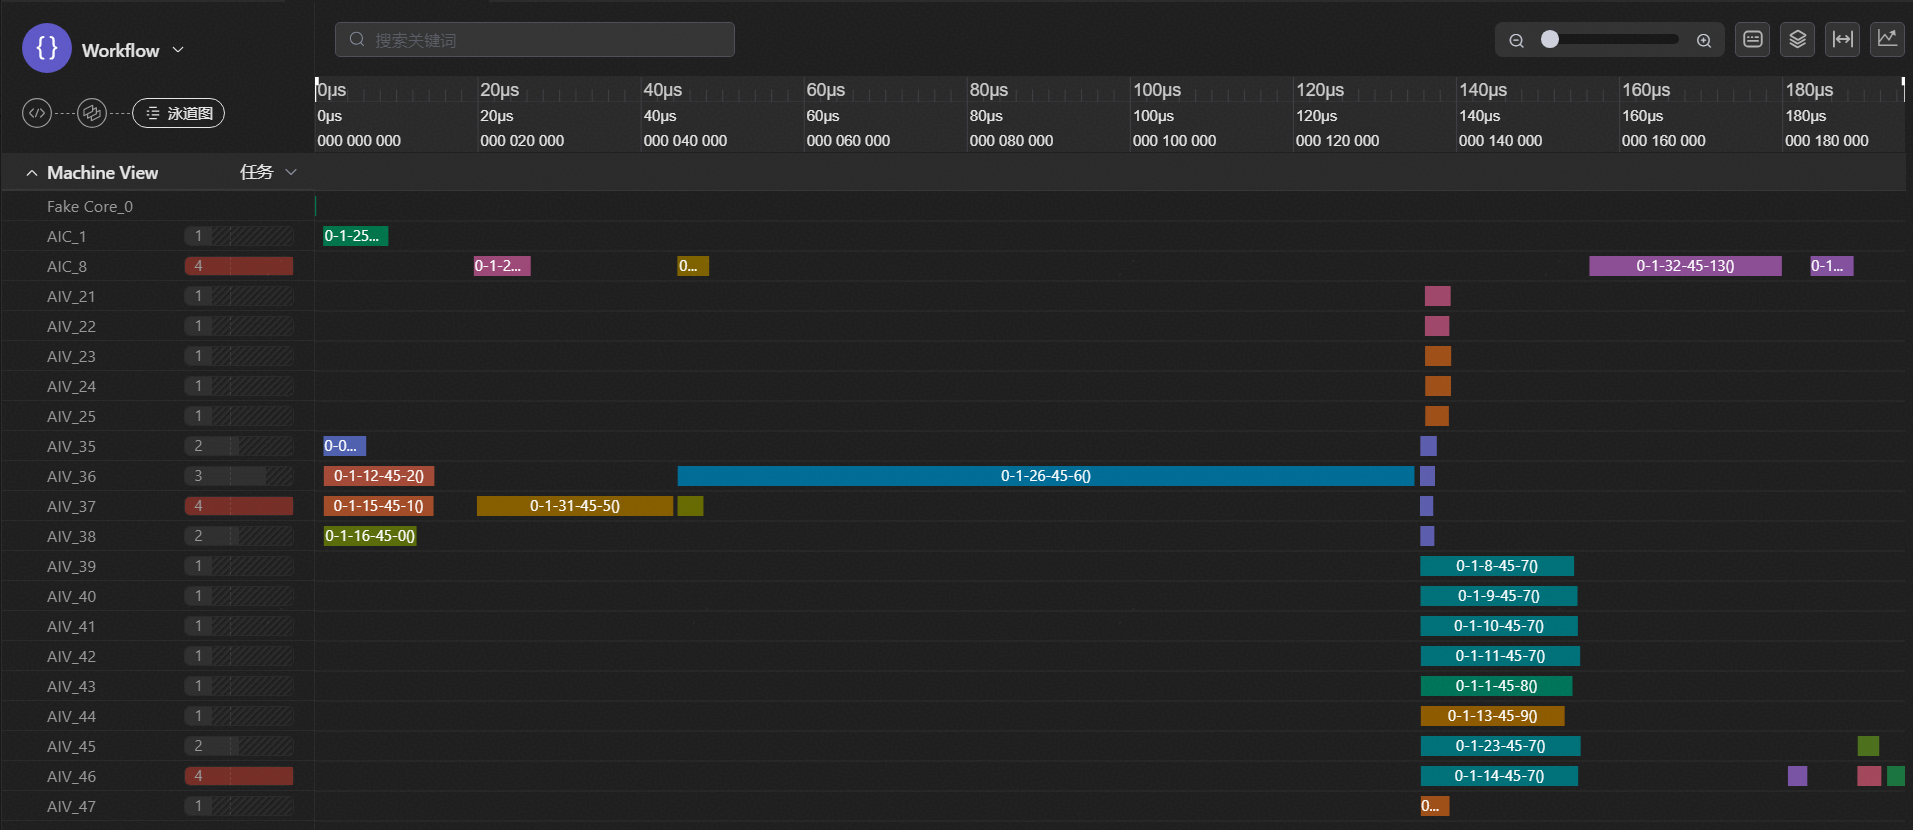Click the zoom out magnifier icon

[1516, 40]
